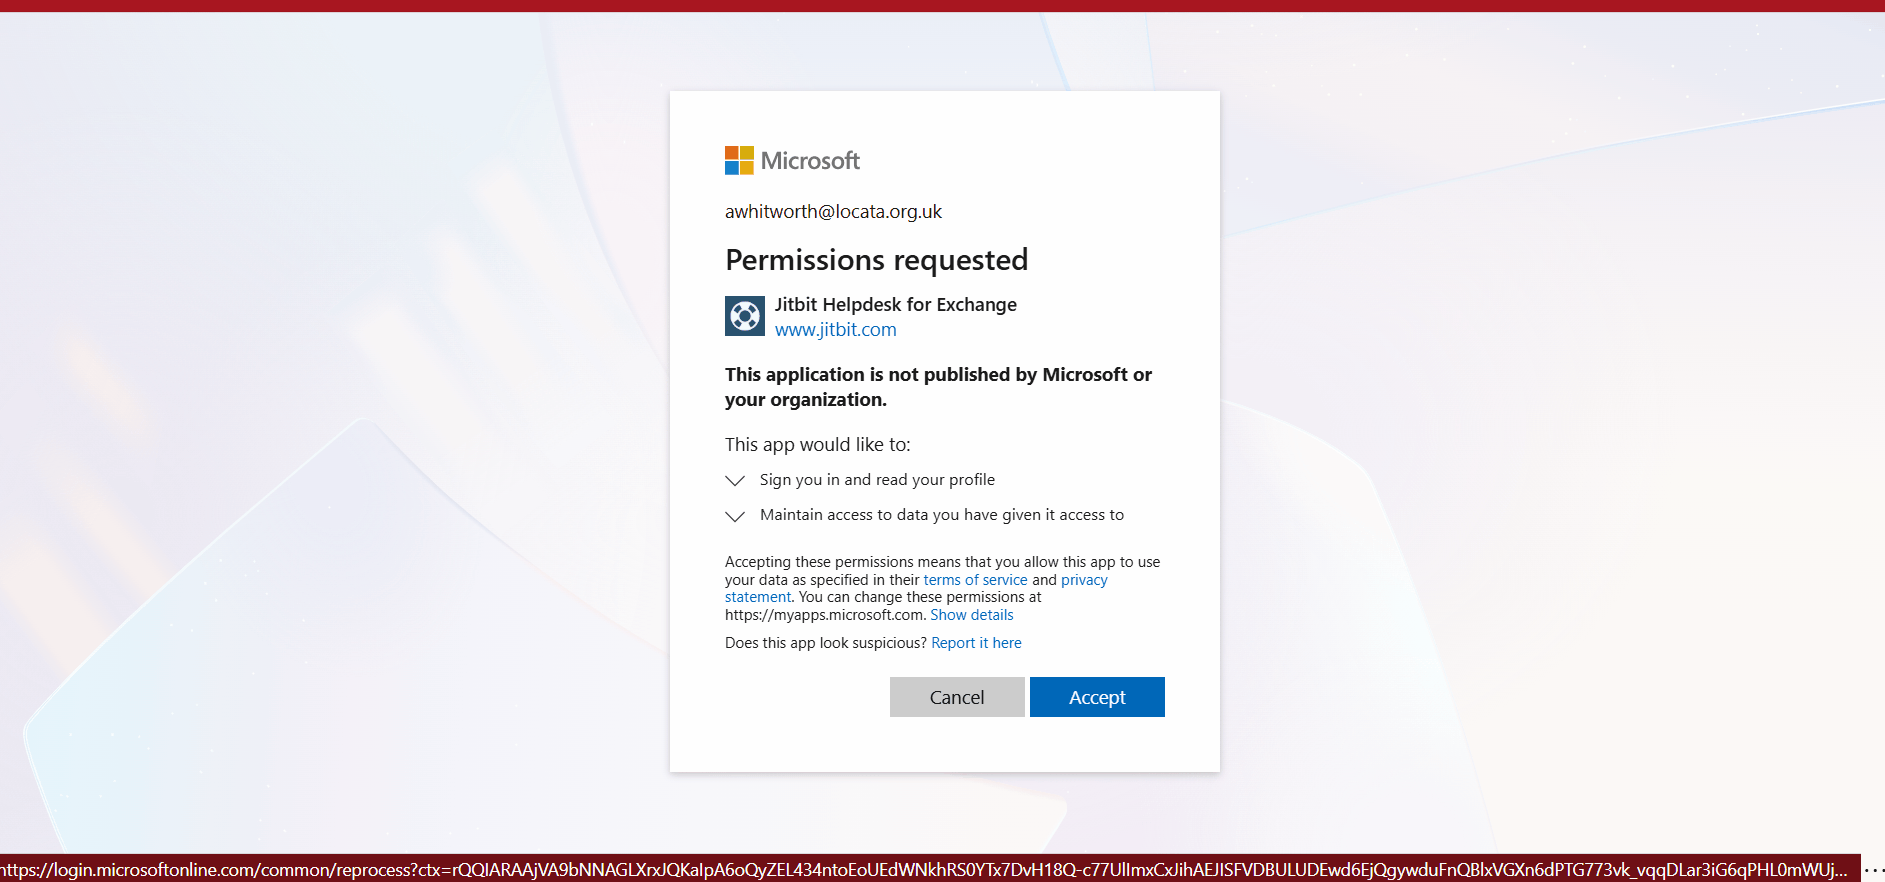
Task: Click the 'Jitbit Helpdesk for Exchange' app name
Action: click(896, 305)
